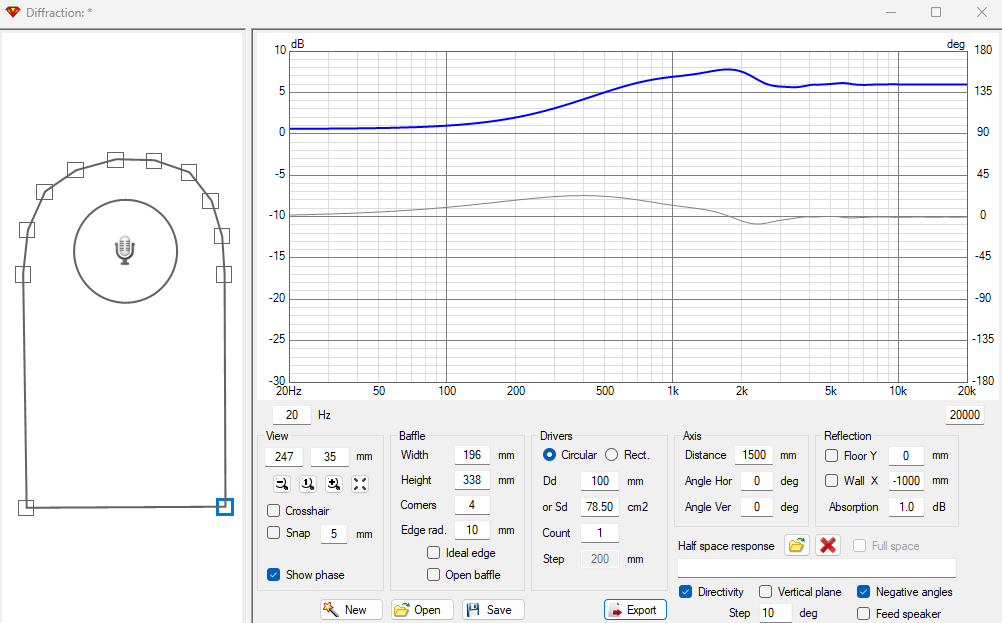Viewport: 1002px width, 623px height.
Task: Click the Snap size 5 mm field
Action: pyautogui.click(x=334, y=534)
